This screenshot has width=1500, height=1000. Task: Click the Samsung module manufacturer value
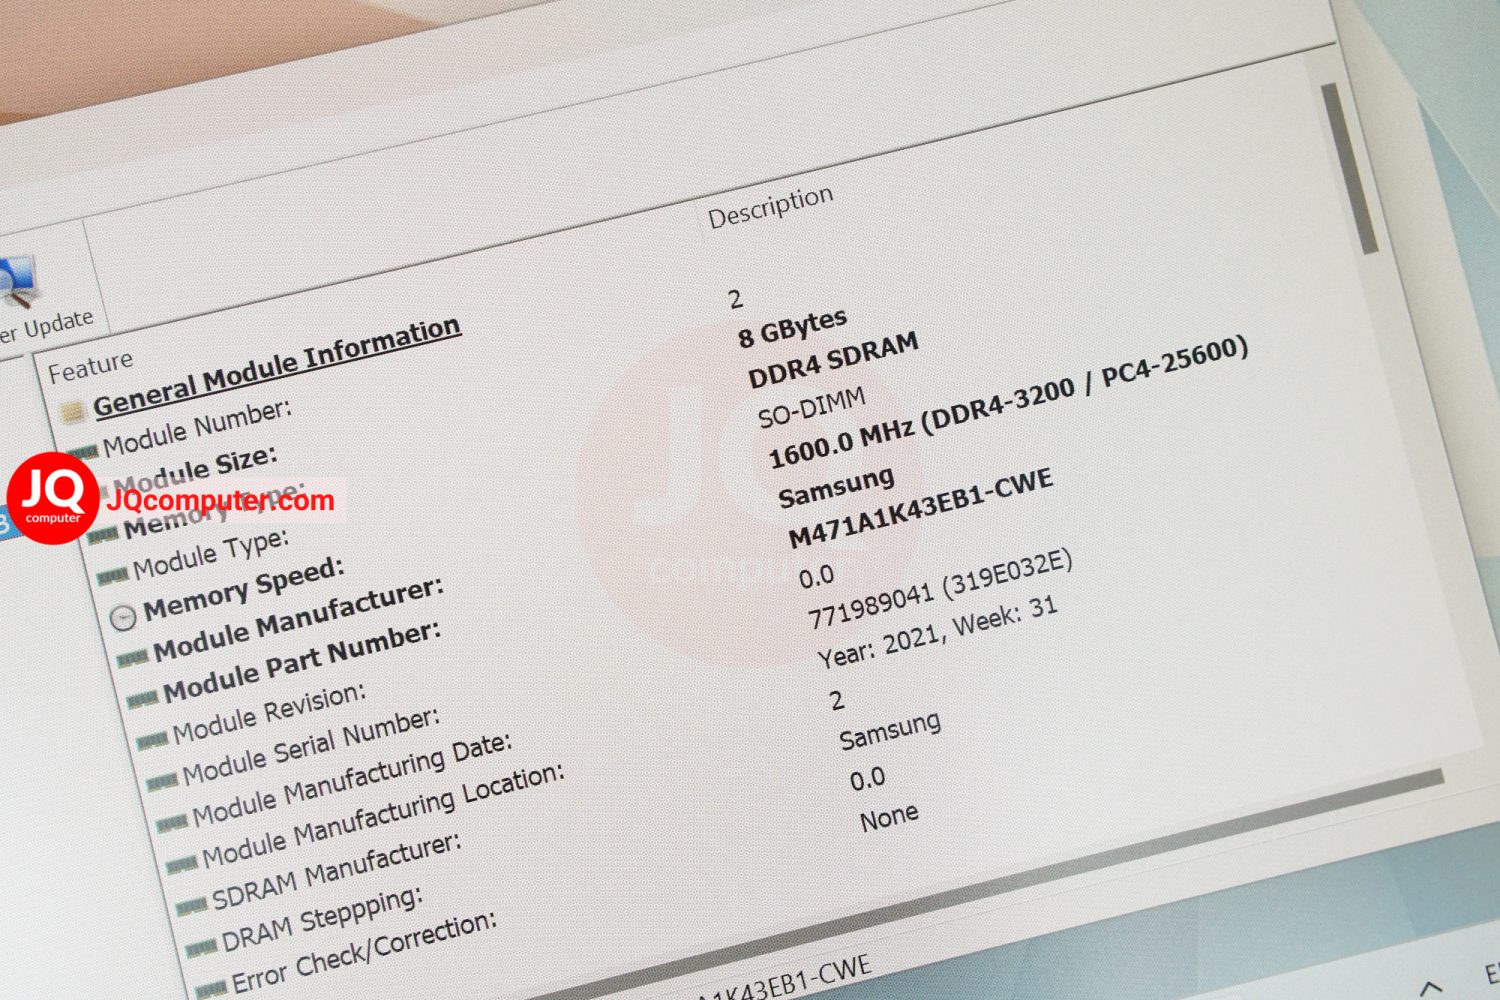pyautogui.click(x=836, y=487)
